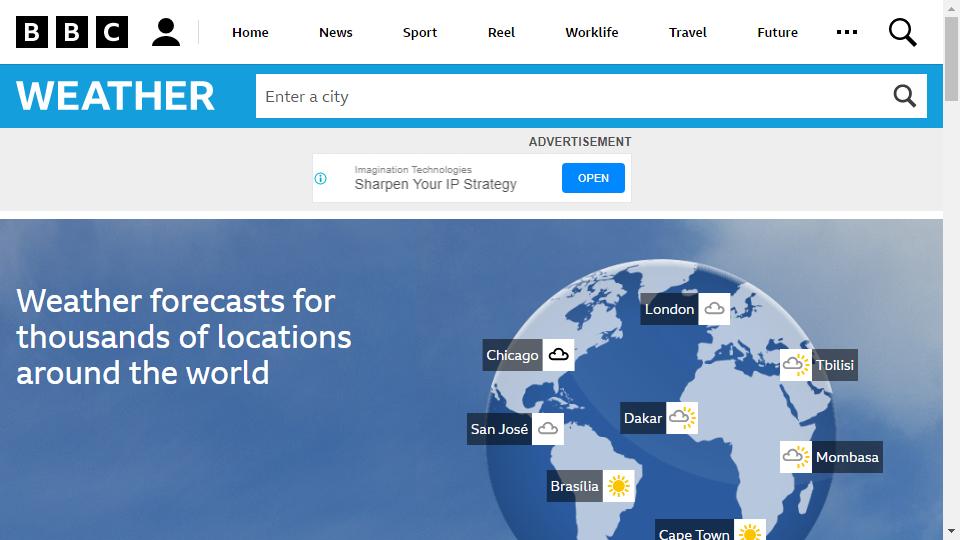Click Mombasa's sunny intervals icon
Image resolution: width=960 pixels, height=540 pixels.
tap(795, 457)
